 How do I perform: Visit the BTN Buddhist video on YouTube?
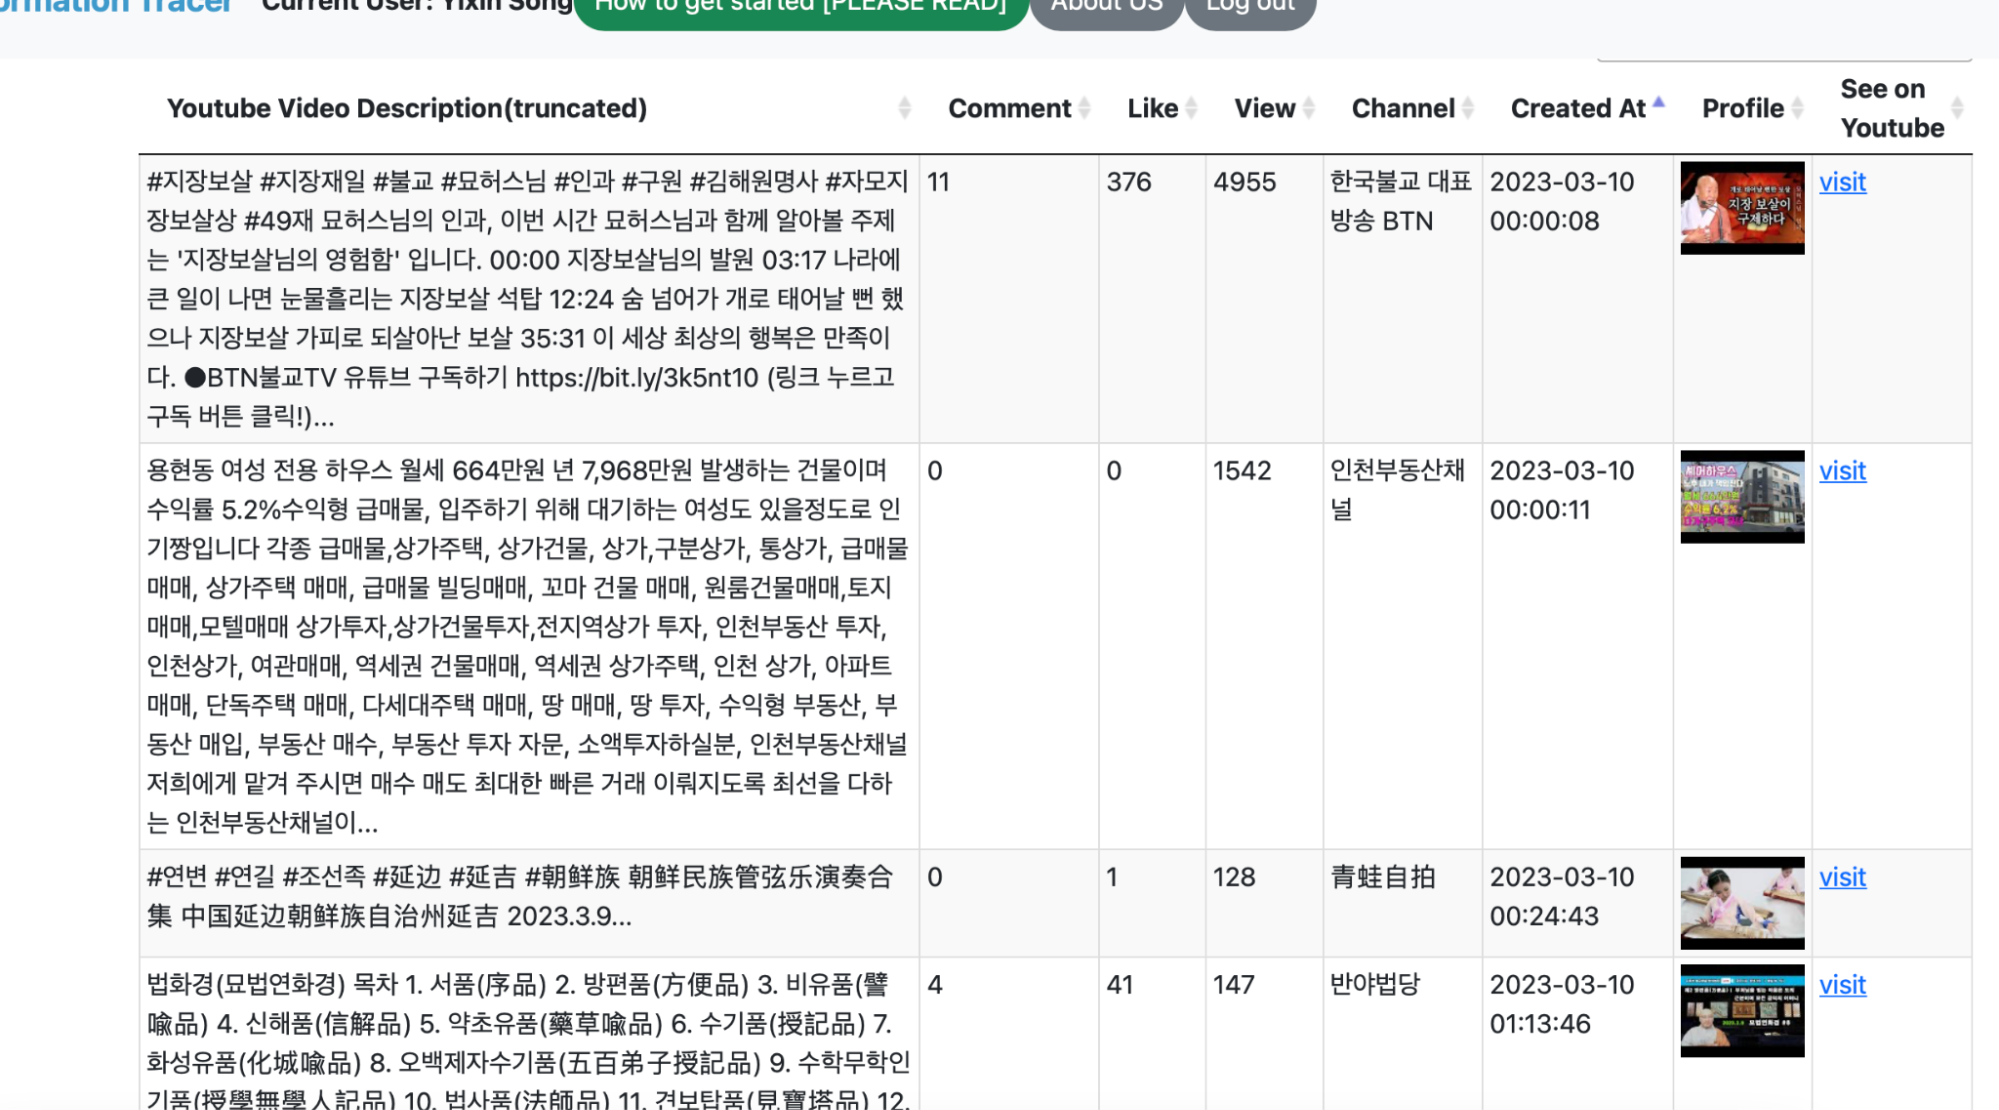click(x=1842, y=182)
